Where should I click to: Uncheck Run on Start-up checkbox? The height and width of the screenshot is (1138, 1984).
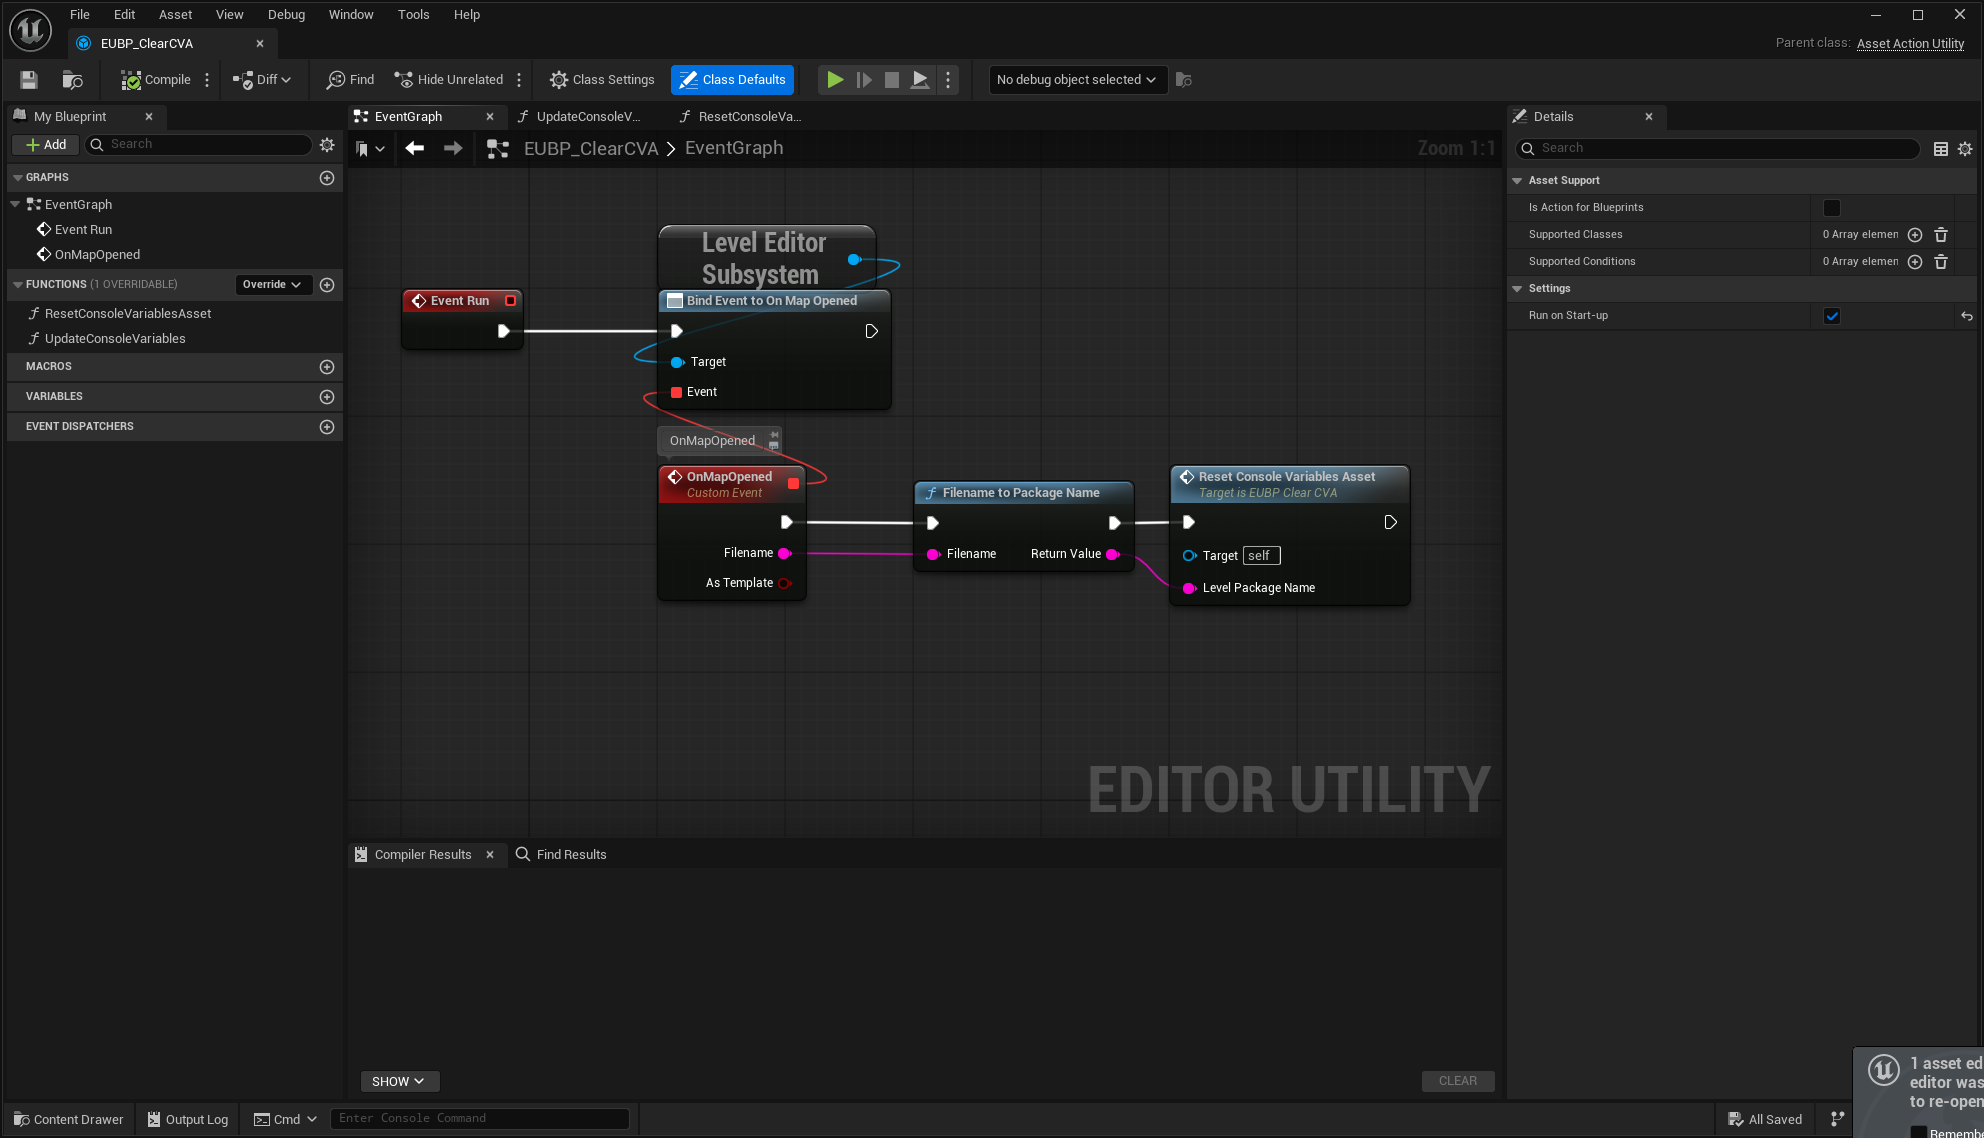coord(1831,316)
